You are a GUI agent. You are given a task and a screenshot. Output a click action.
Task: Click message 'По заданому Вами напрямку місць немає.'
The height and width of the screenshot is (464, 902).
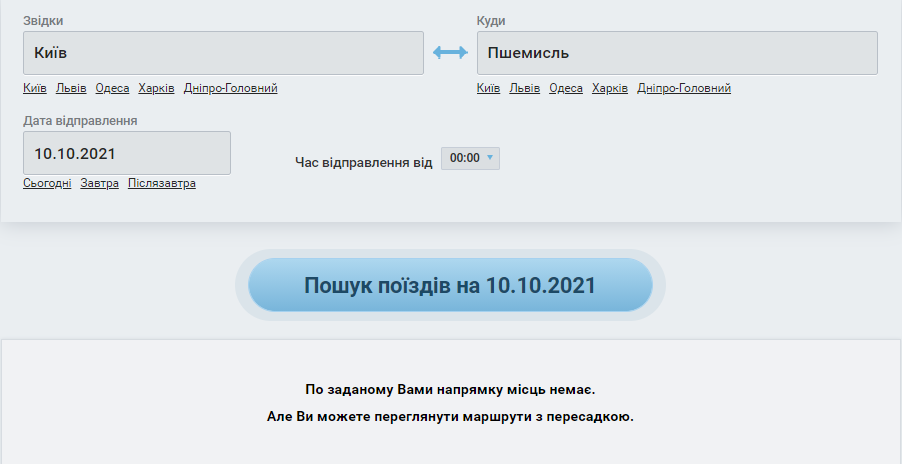[450, 390]
